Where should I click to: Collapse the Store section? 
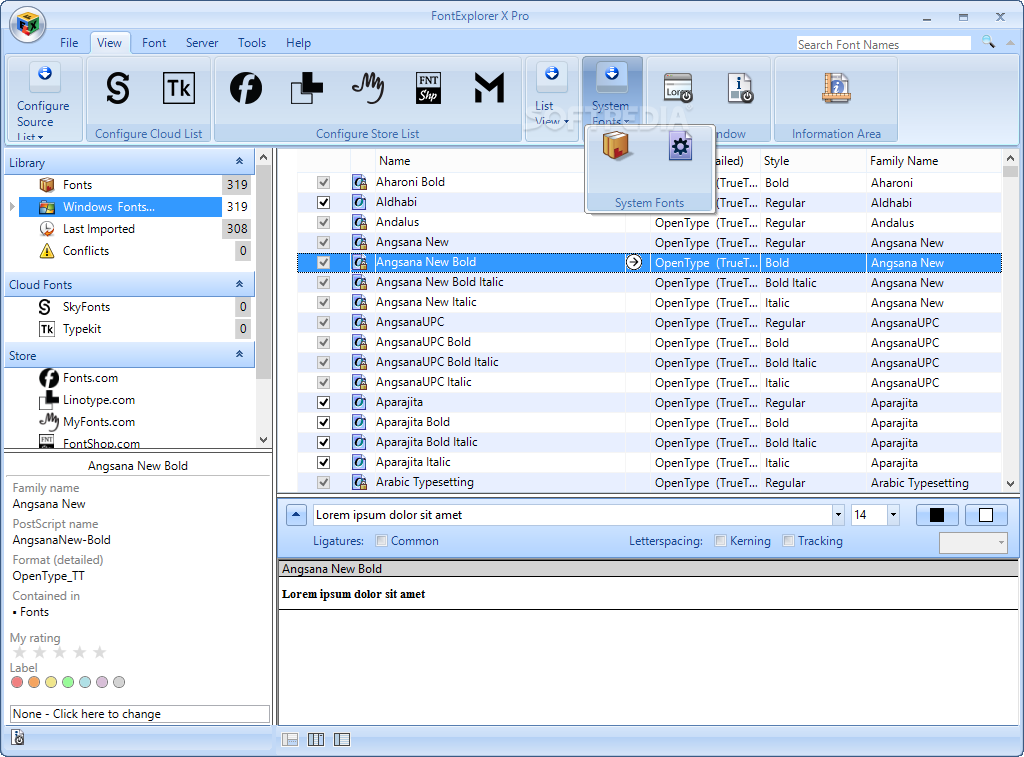point(240,354)
